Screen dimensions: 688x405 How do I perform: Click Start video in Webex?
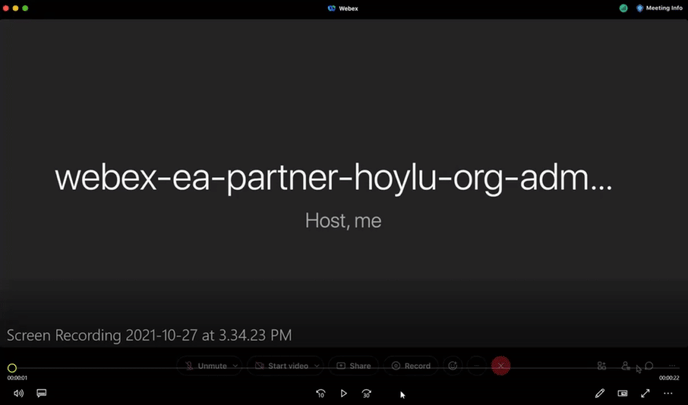[x=282, y=366]
